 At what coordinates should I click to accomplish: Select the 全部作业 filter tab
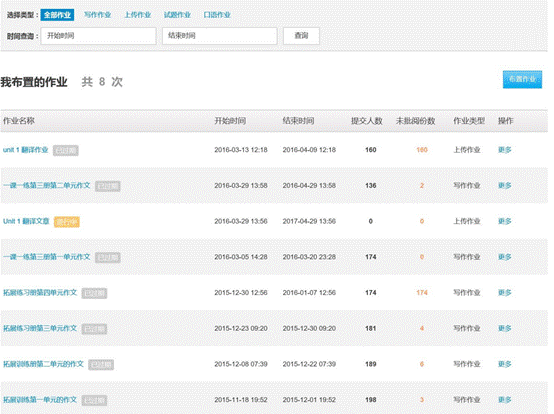(x=57, y=15)
